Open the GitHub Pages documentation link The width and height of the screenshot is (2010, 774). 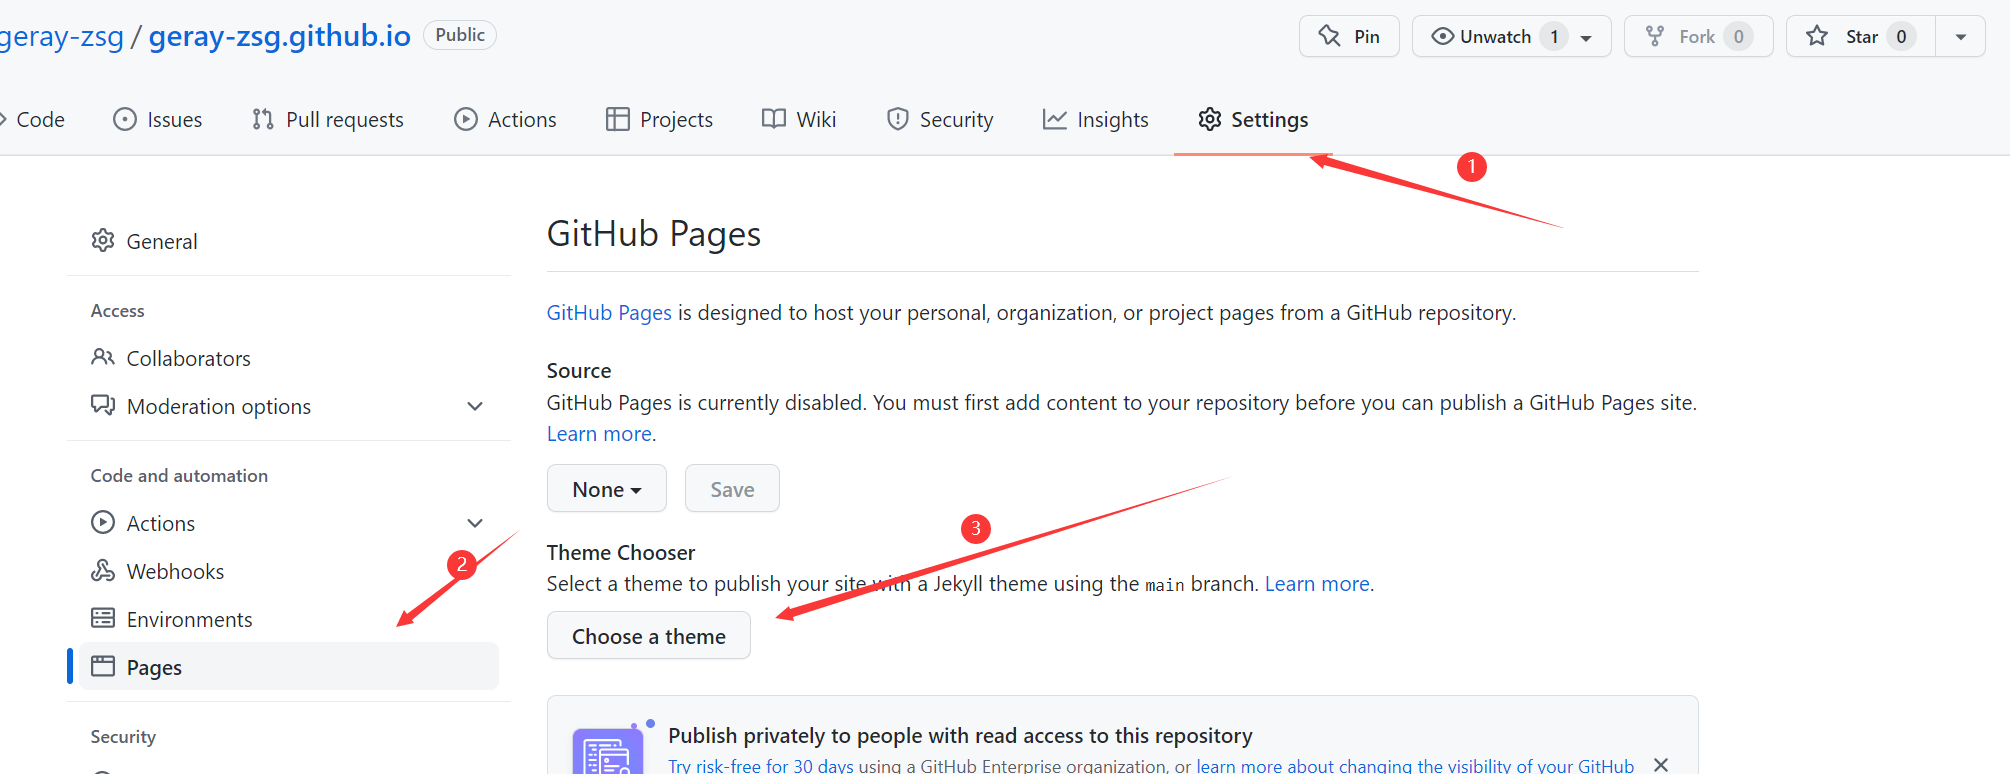coord(609,313)
